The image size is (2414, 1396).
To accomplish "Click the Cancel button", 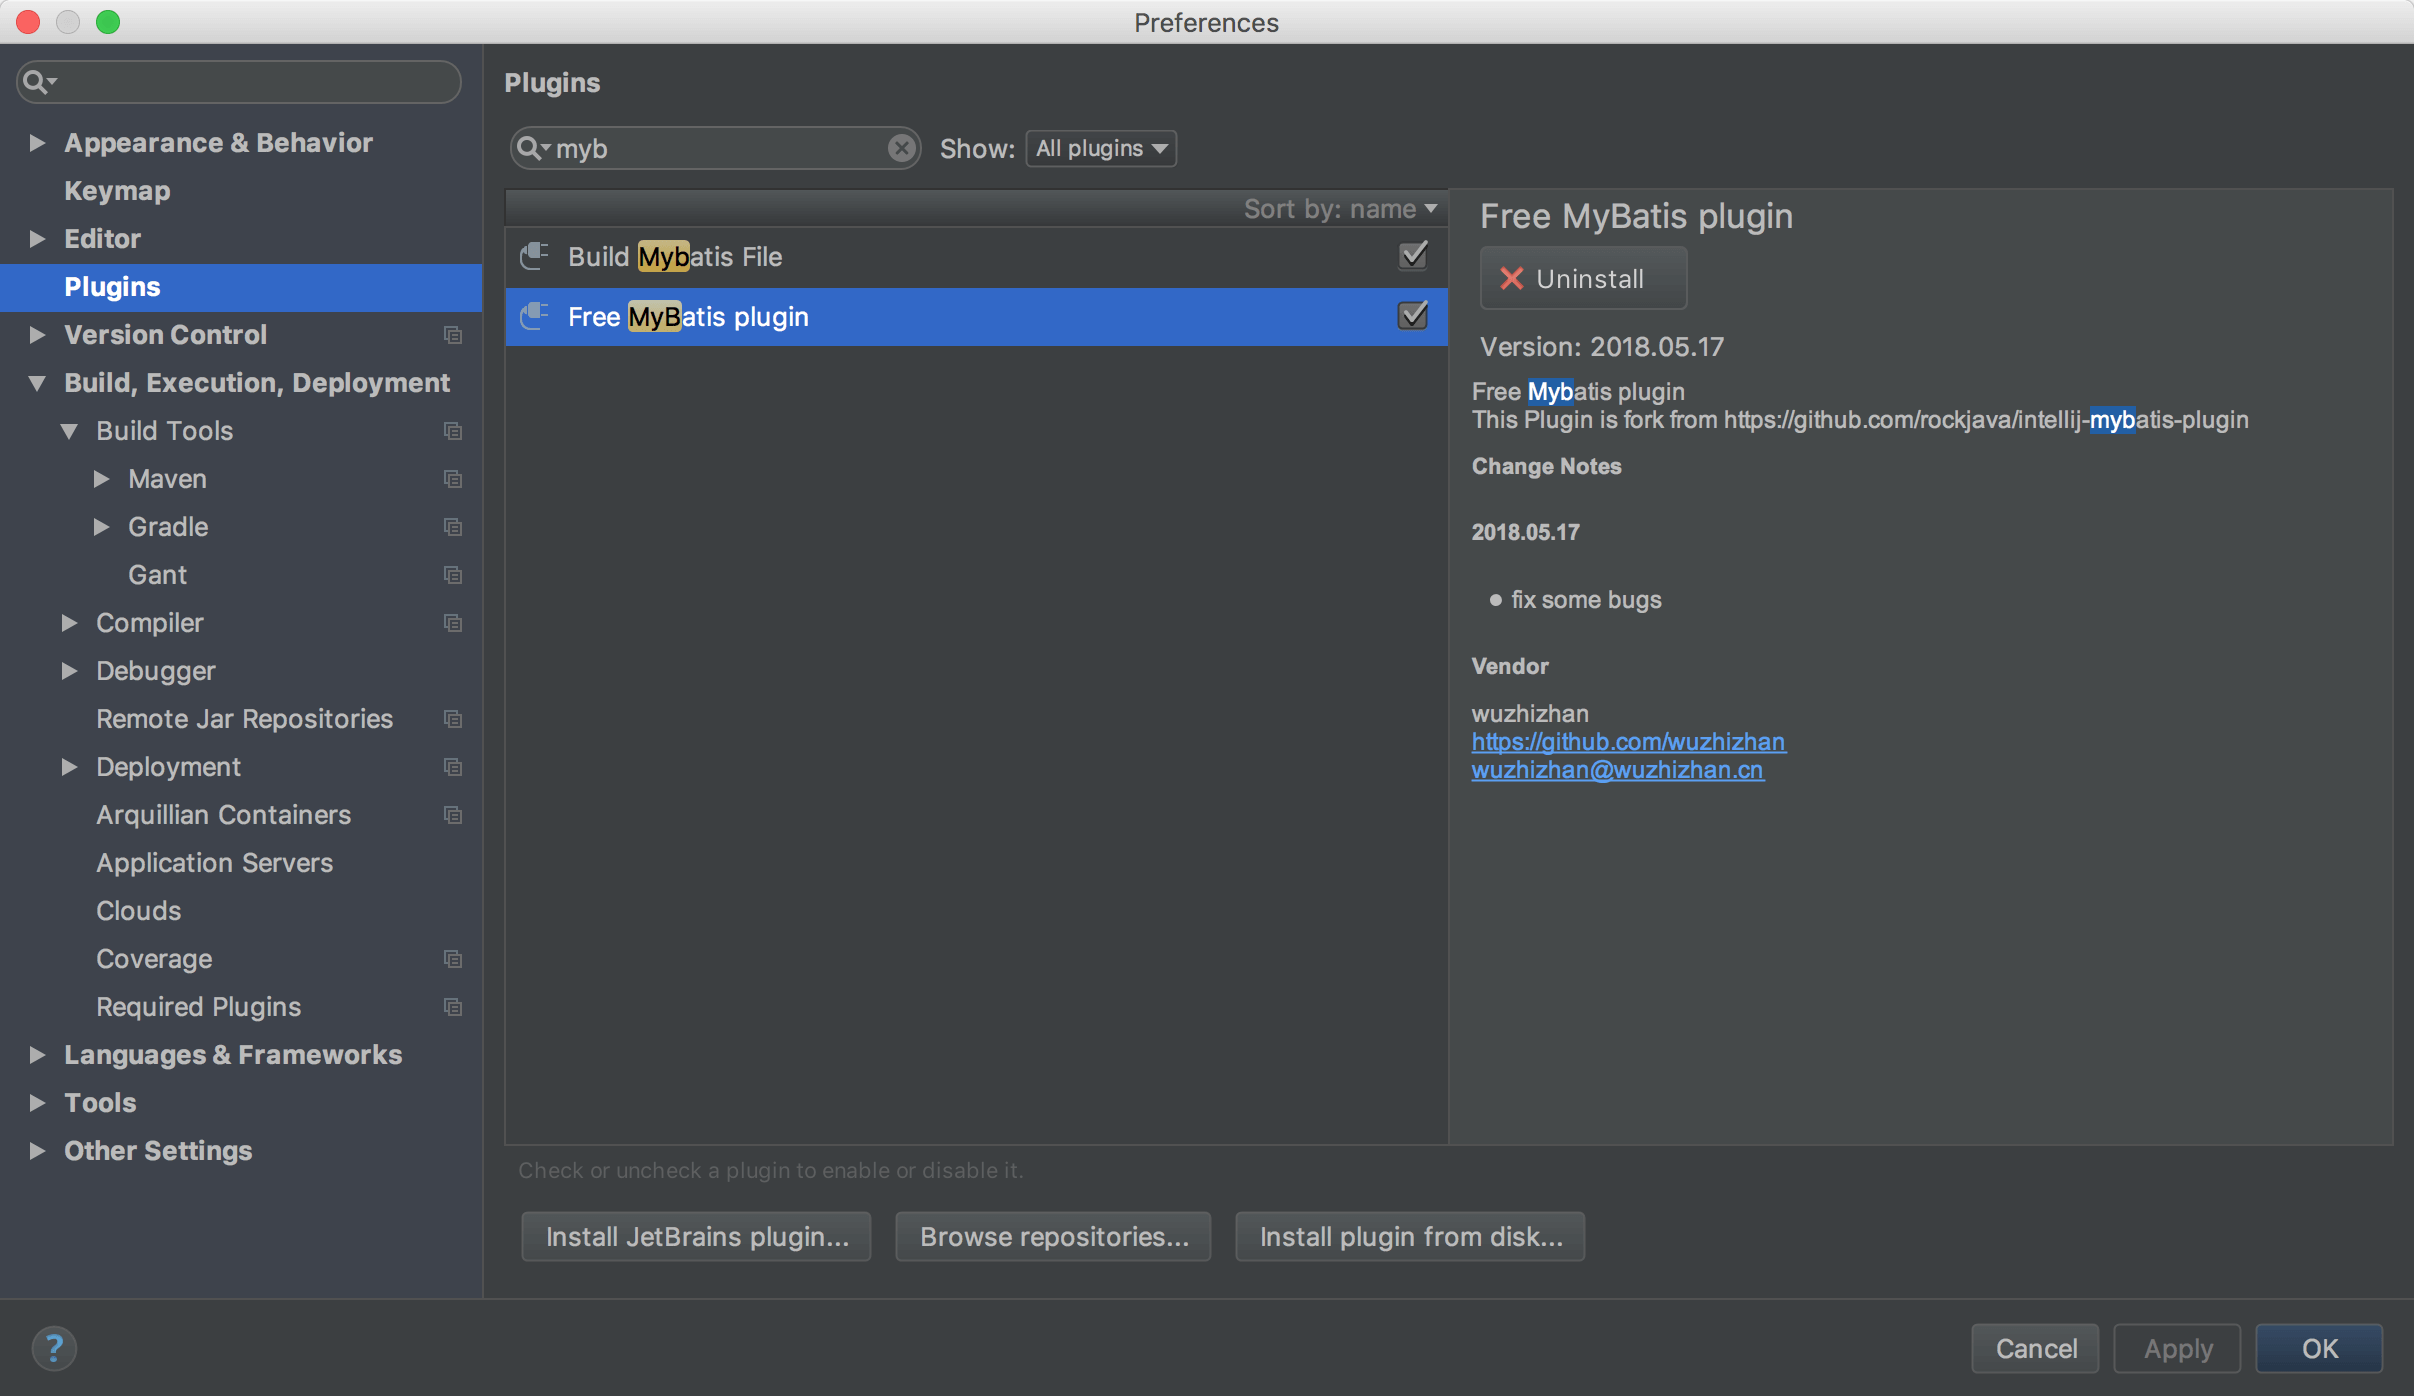I will click(2035, 1349).
